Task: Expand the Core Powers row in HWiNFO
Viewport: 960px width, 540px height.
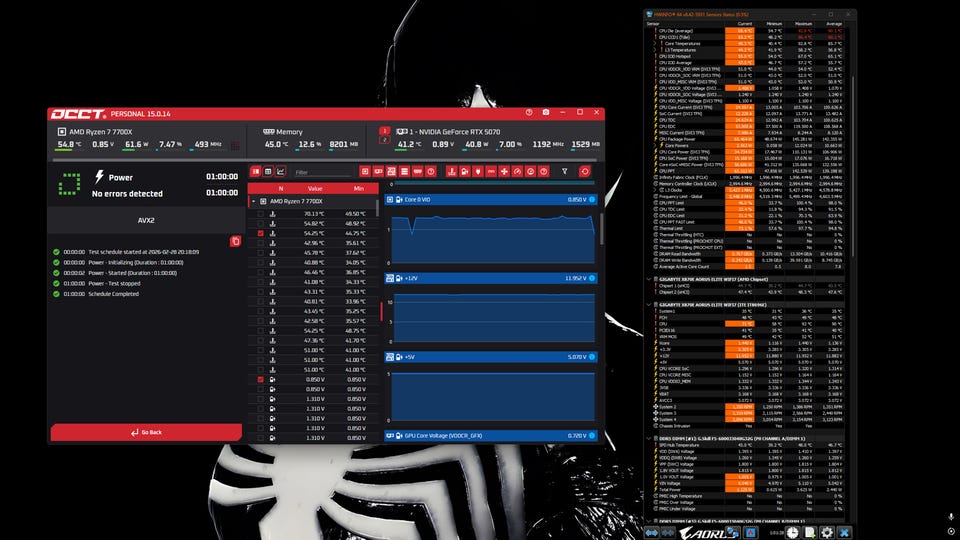Action: [x=654, y=145]
